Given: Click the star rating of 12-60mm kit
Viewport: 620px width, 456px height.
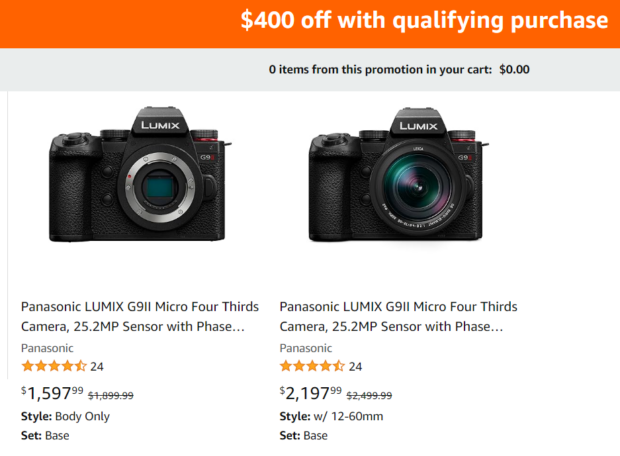Looking at the screenshot, I should click(x=312, y=366).
